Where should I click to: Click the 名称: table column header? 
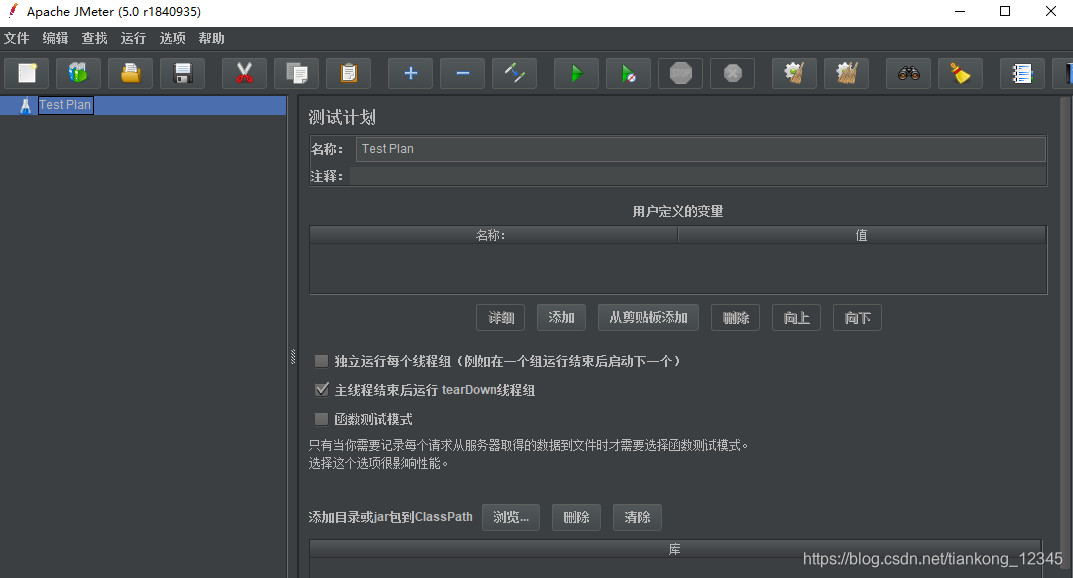(x=493, y=235)
